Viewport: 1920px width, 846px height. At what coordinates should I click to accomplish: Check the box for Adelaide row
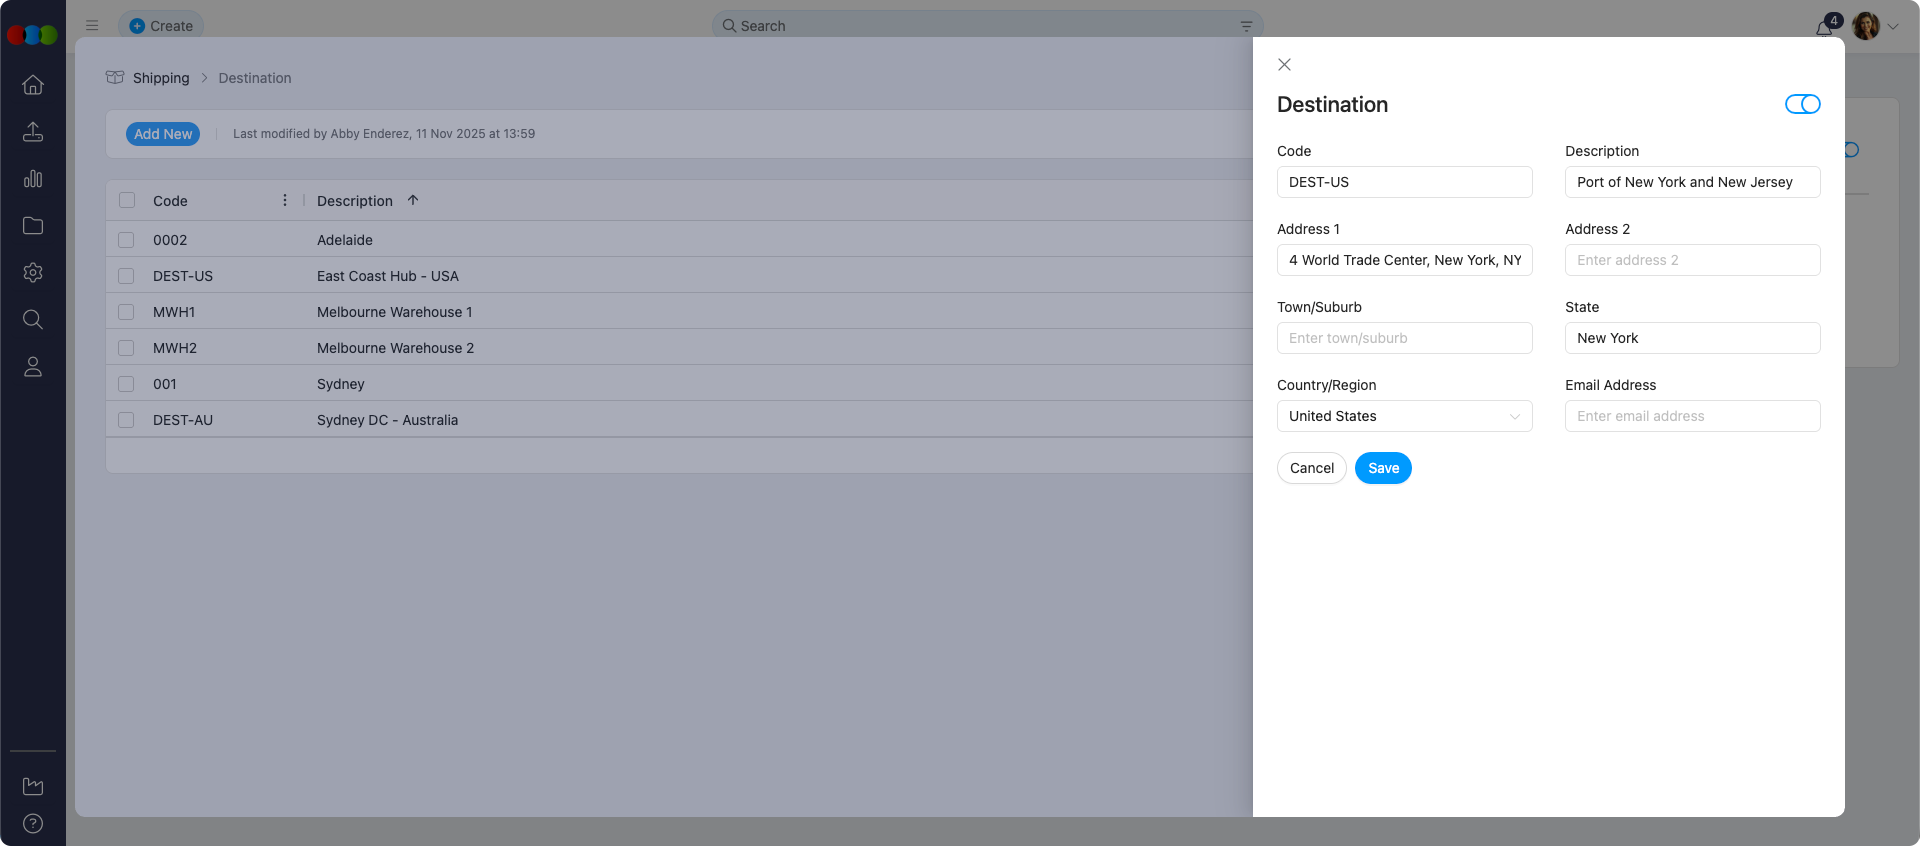pos(126,240)
